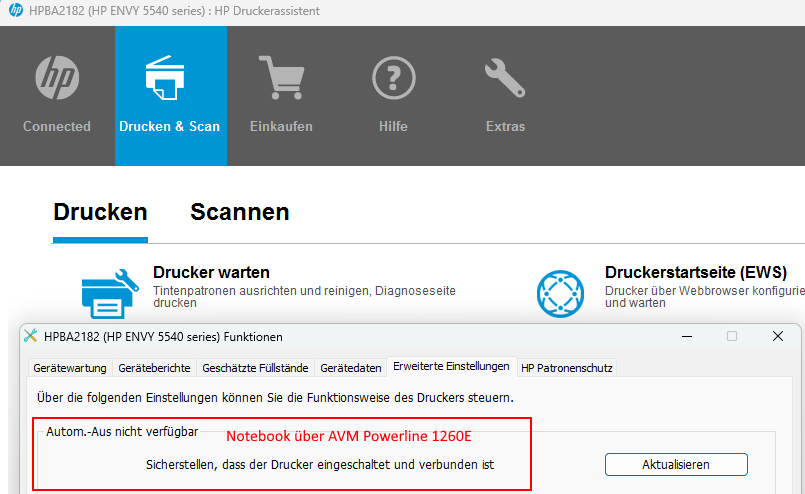Open the HP Connected icon
Viewport: 805px width, 494px height.
57,78
